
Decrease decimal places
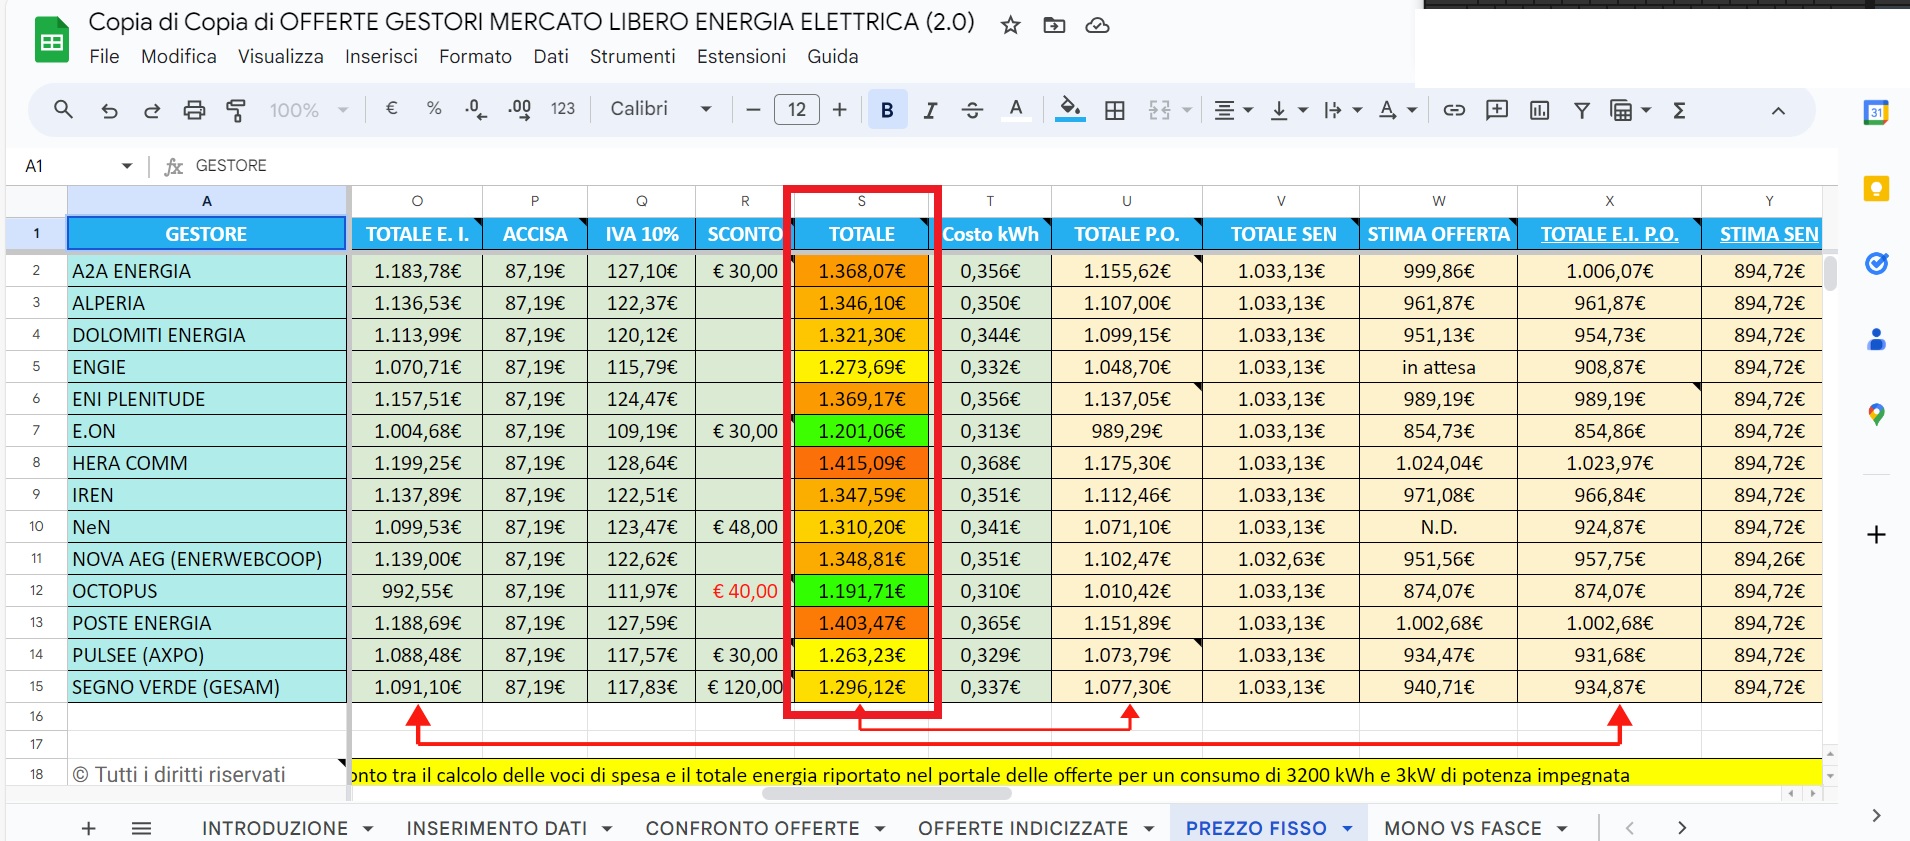click(477, 109)
